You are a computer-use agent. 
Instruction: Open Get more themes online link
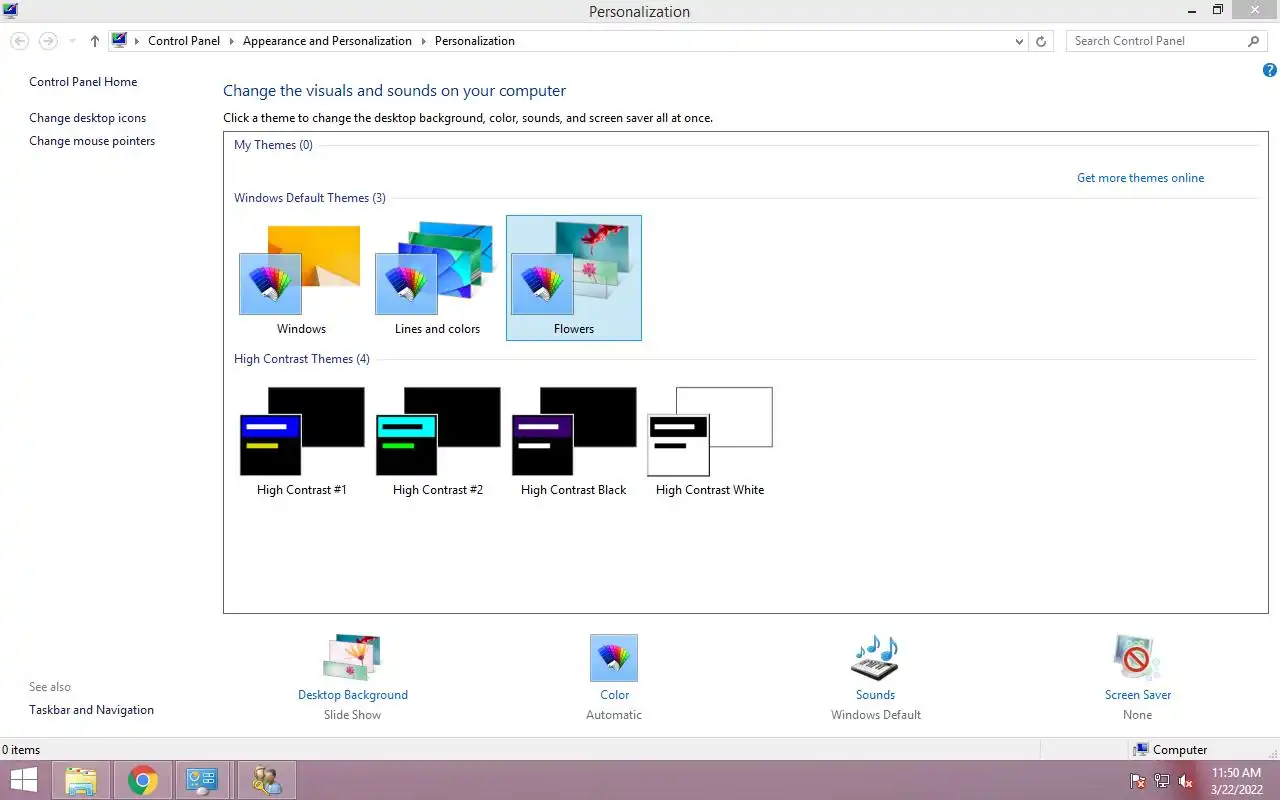point(1140,178)
